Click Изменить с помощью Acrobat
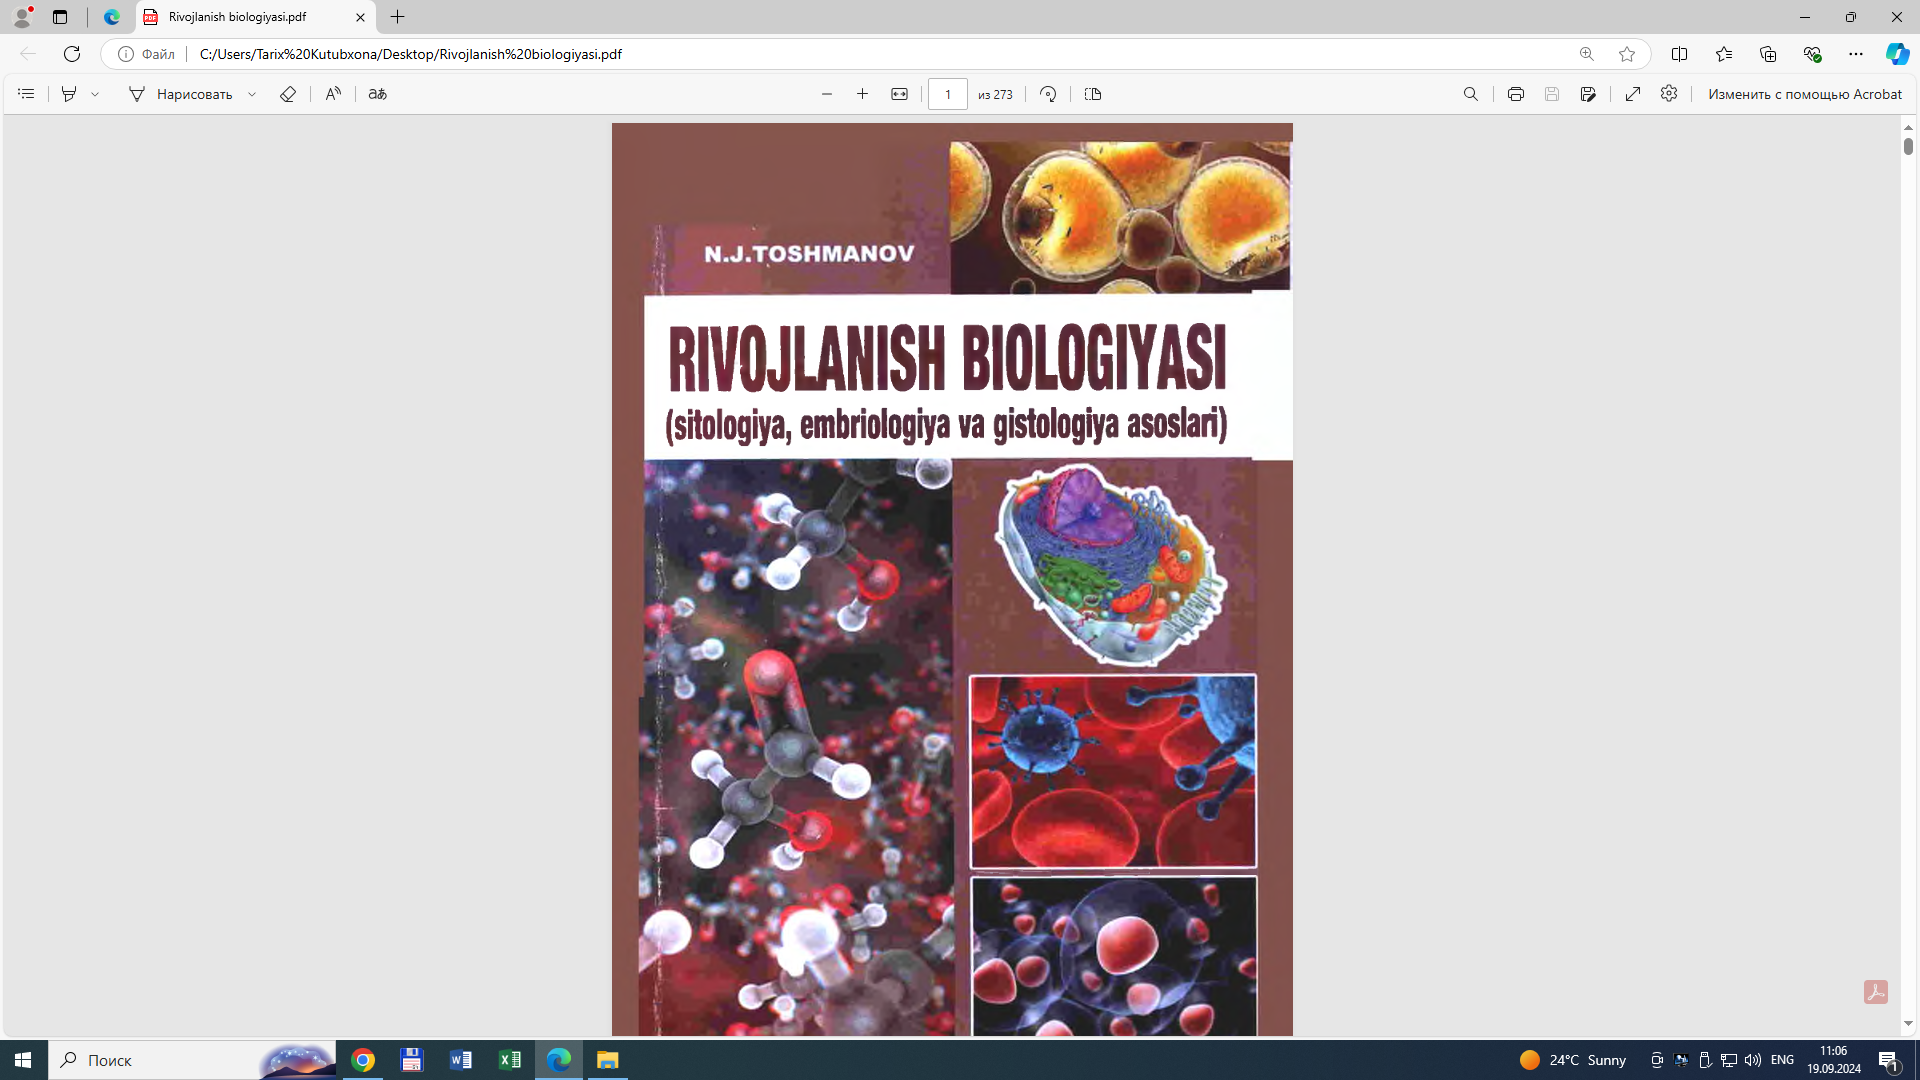This screenshot has height=1080, width=1920. 1804,94
